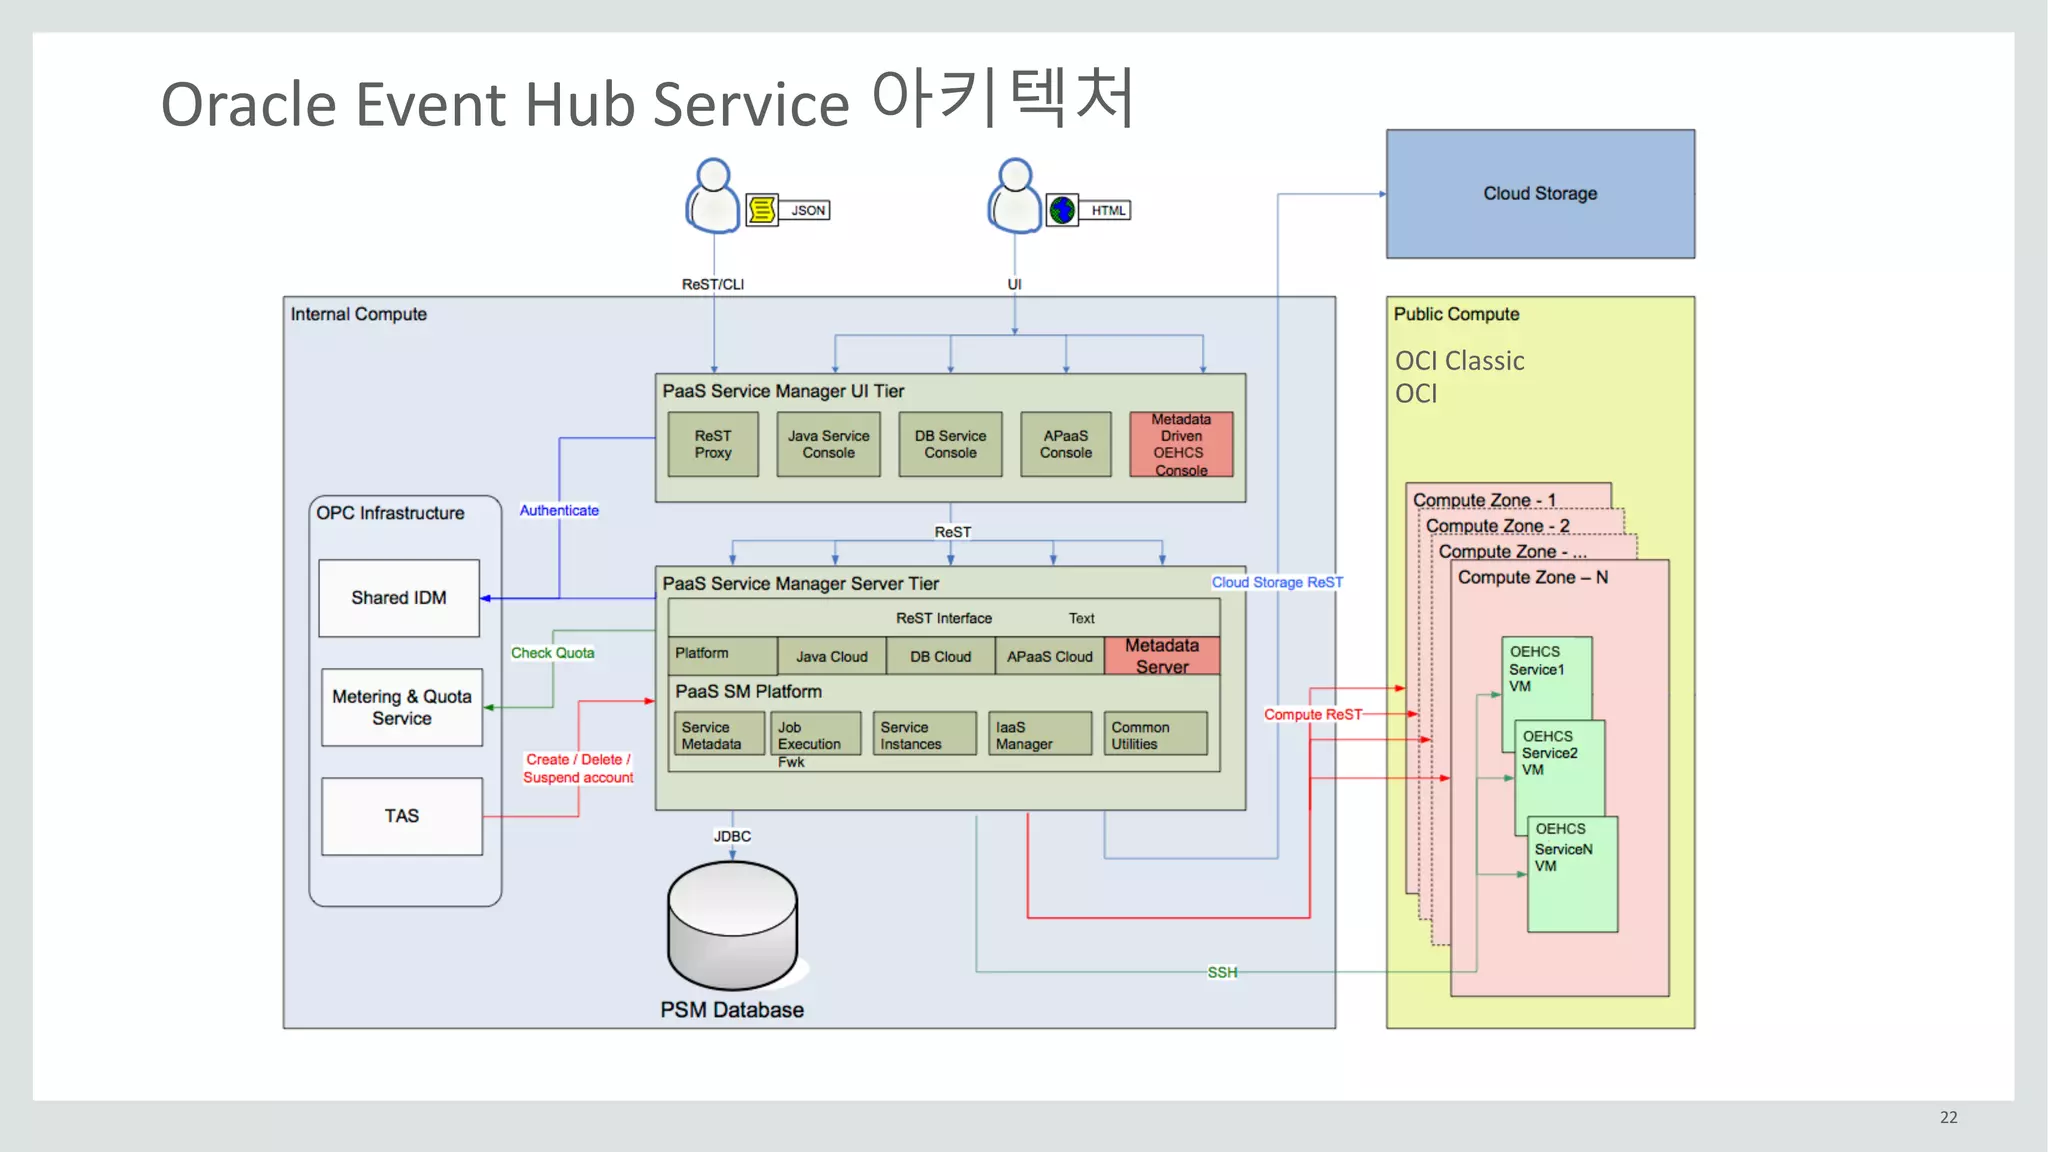
Task: Select the OEHCS ServiceN VM box
Action: (1572, 875)
